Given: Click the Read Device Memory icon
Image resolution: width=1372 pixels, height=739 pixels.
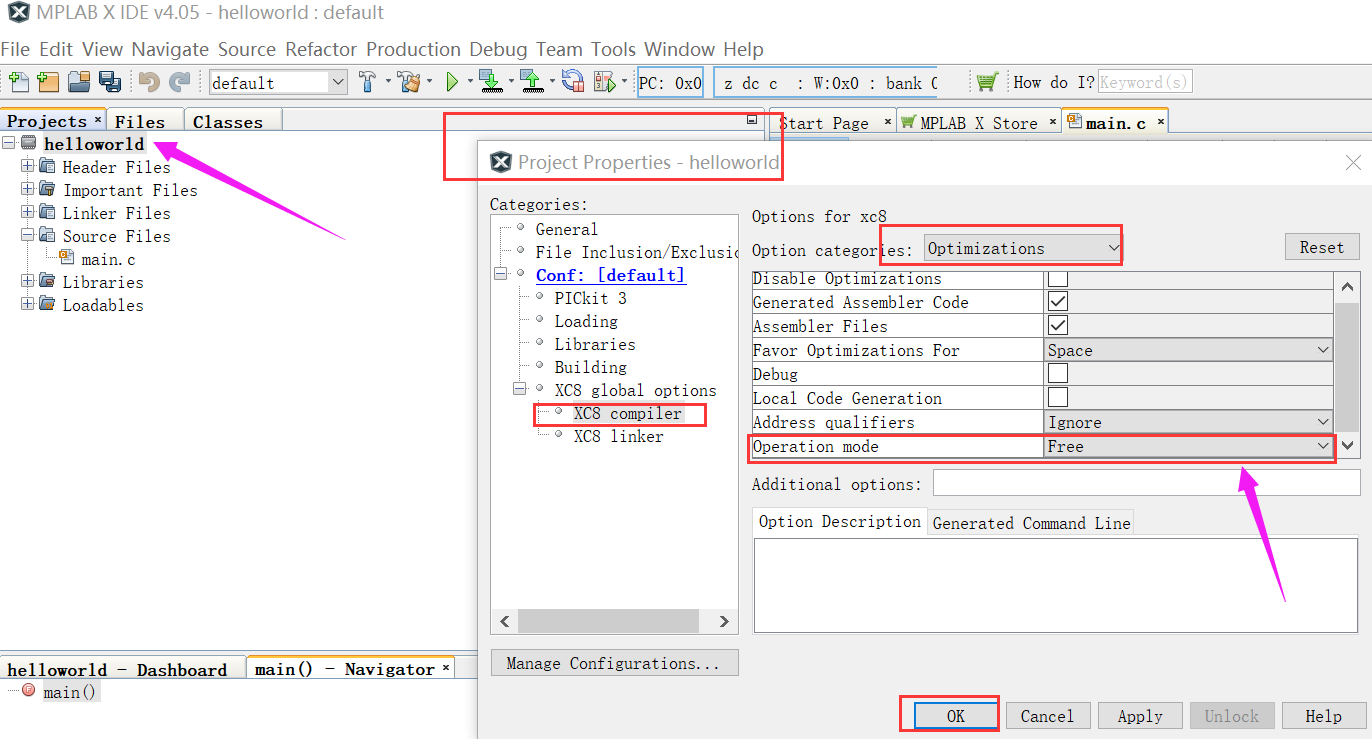Looking at the screenshot, I should tap(531, 82).
